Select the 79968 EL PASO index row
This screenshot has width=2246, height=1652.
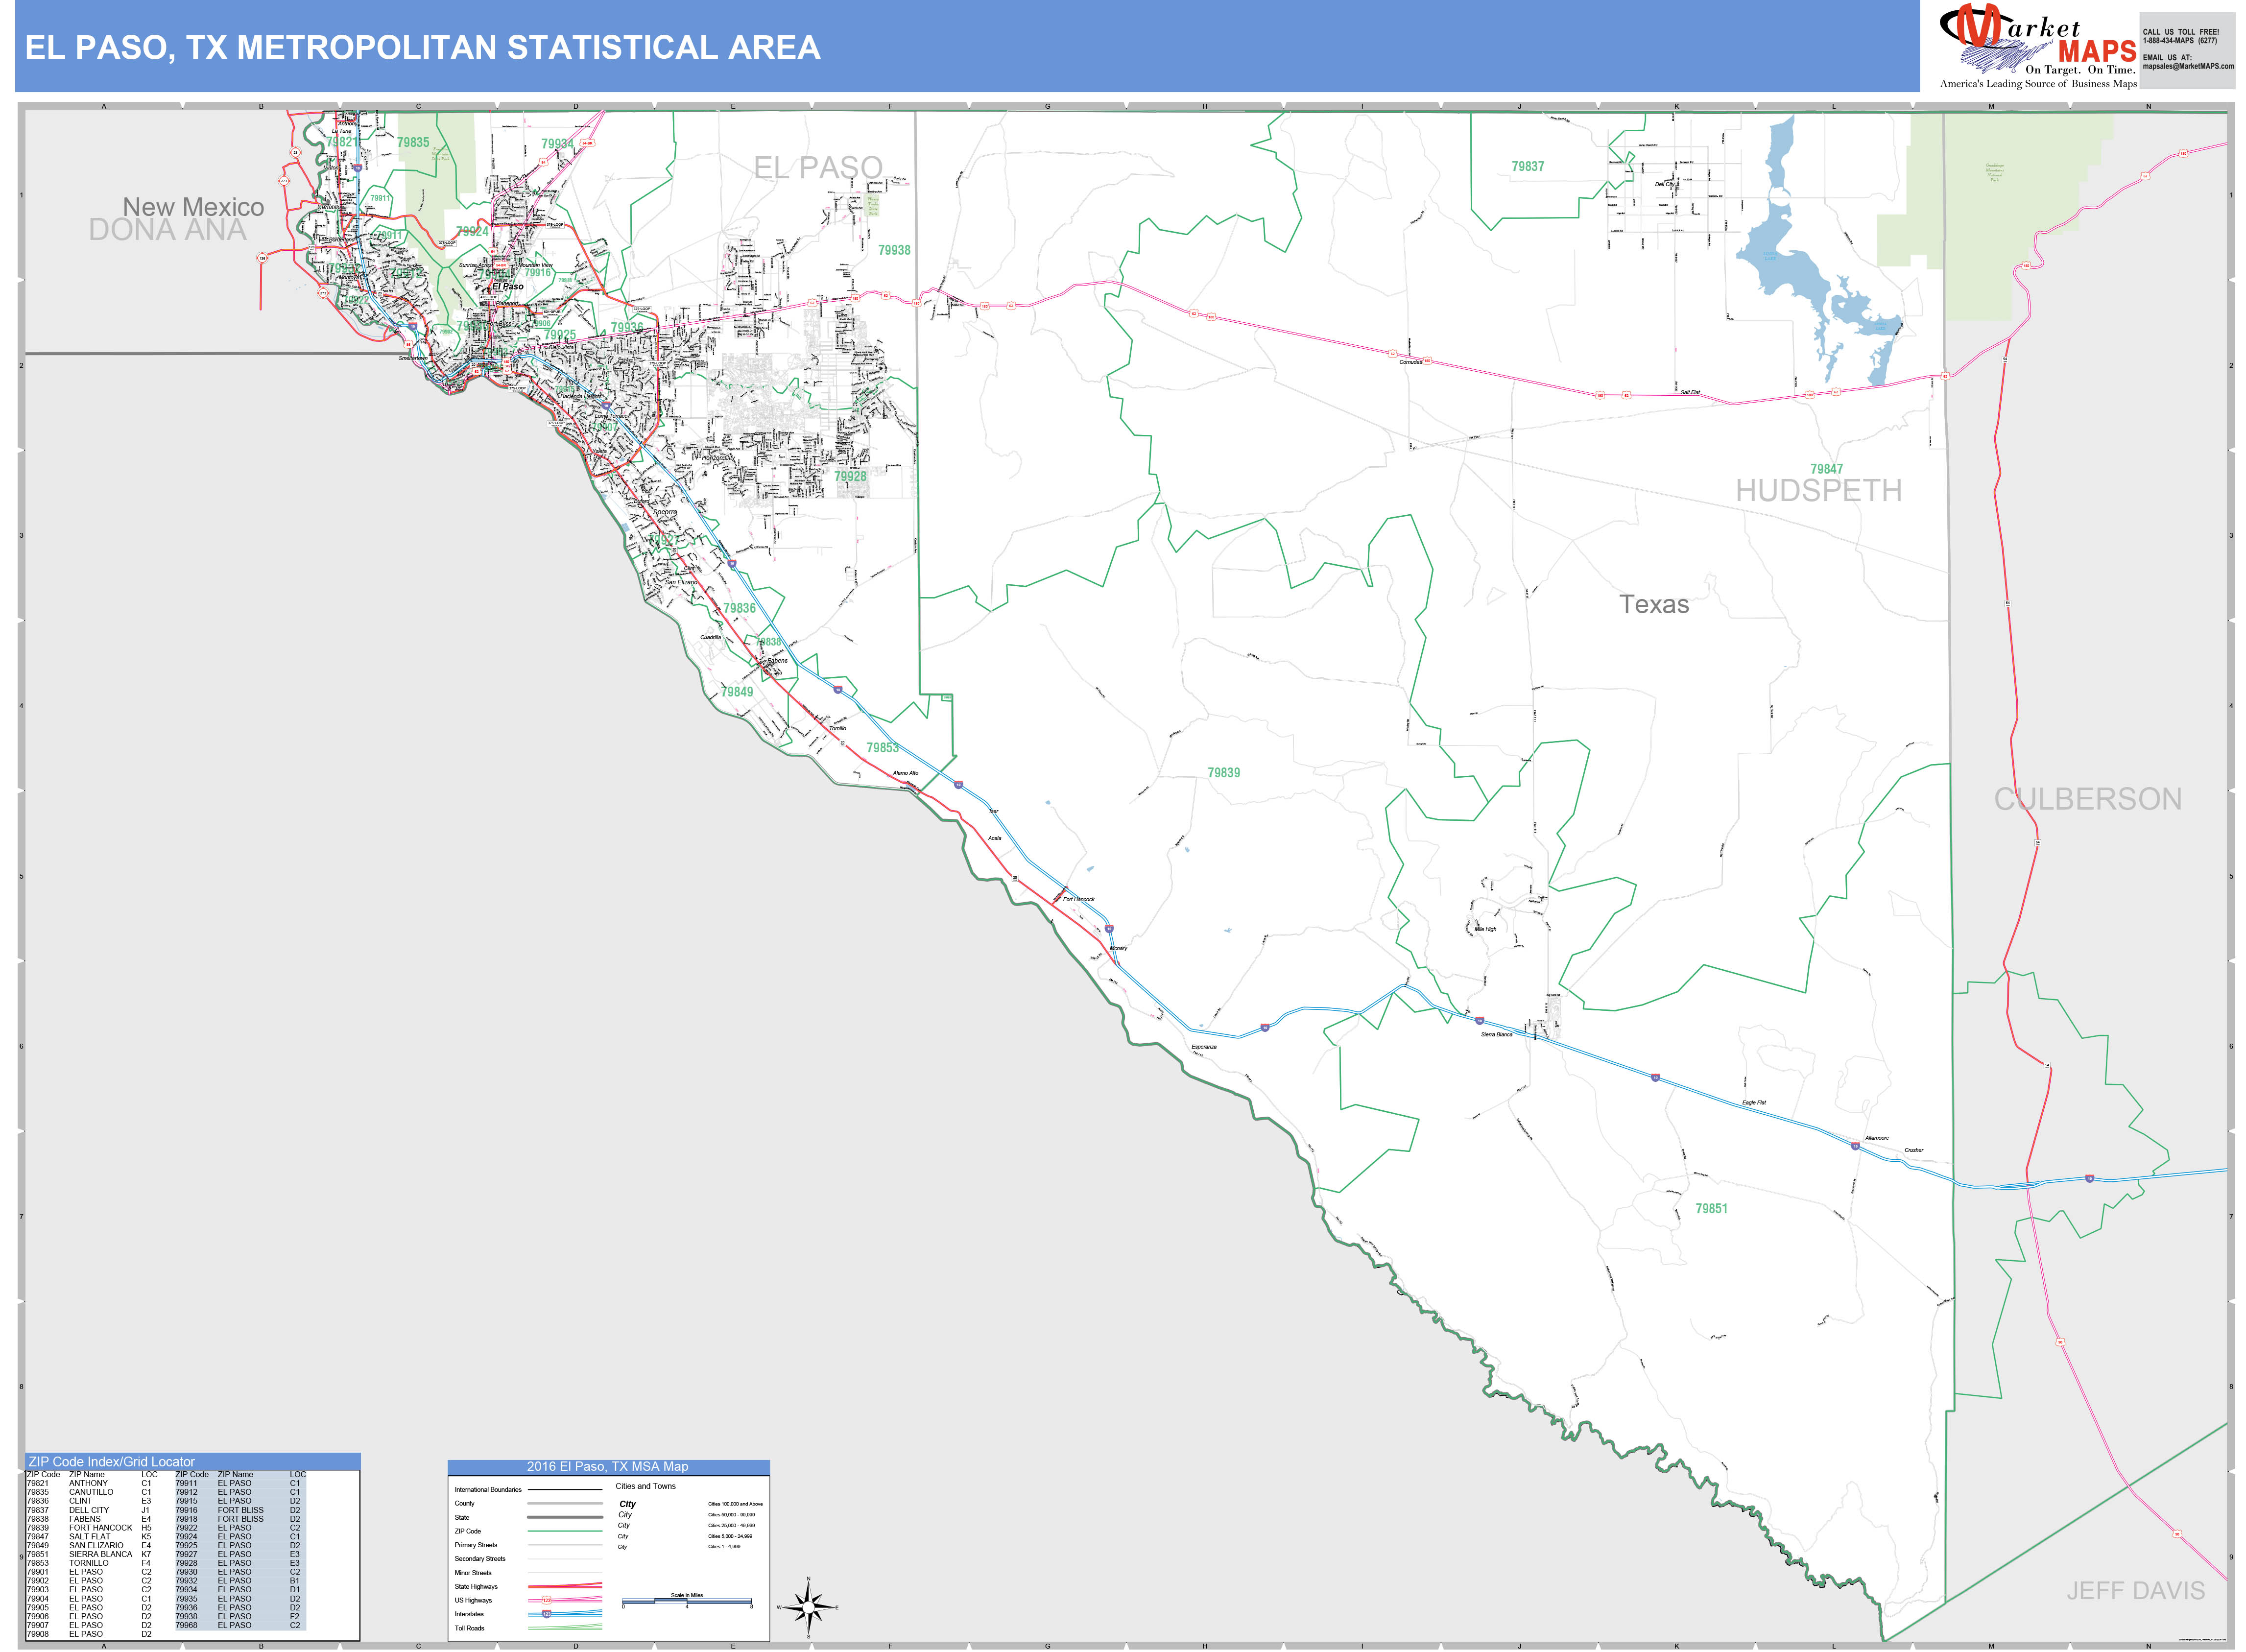tap(240, 1625)
